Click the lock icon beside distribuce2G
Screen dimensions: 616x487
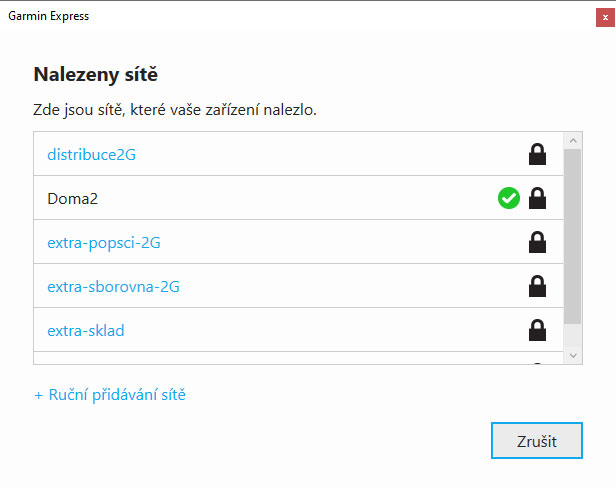tap(537, 154)
